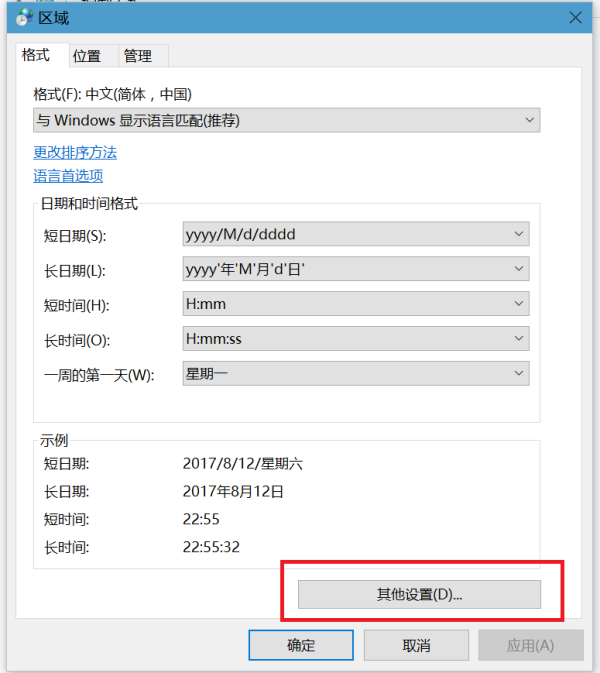Viewport: 600px width, 673px height.
Task: Click the 应用(A) button
Action: (x=530, y=646)
